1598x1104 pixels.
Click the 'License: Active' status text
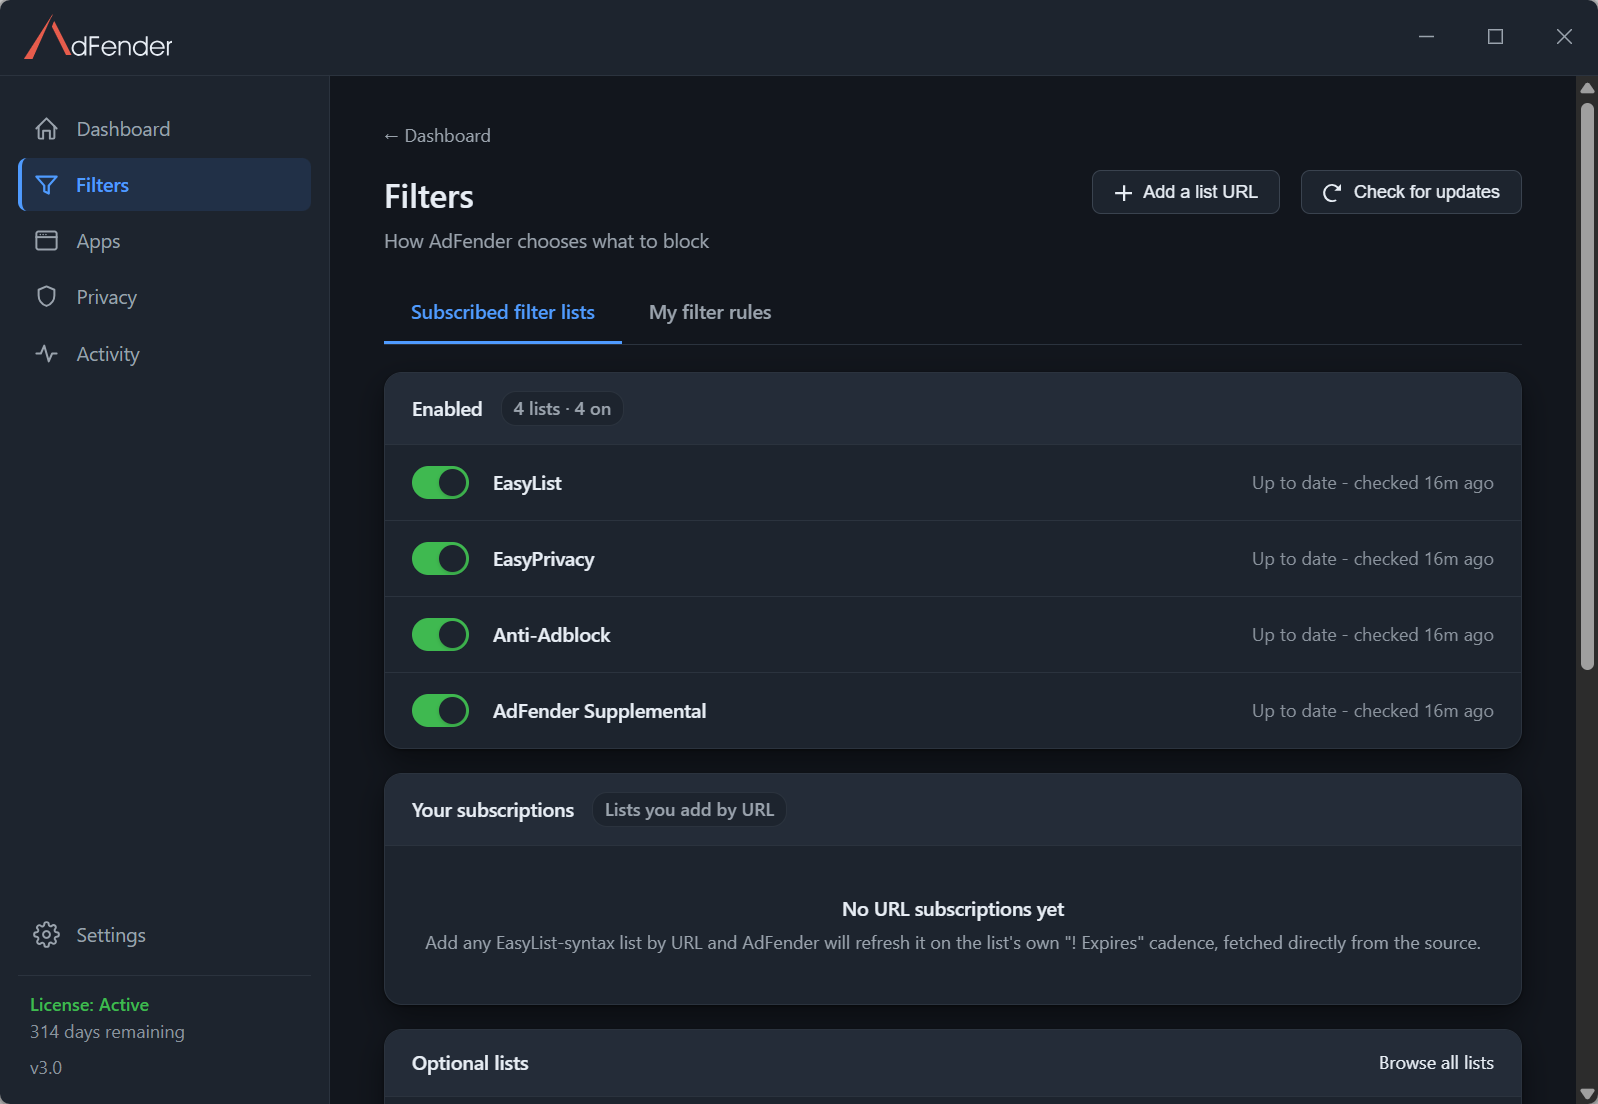coord(89,1005)
